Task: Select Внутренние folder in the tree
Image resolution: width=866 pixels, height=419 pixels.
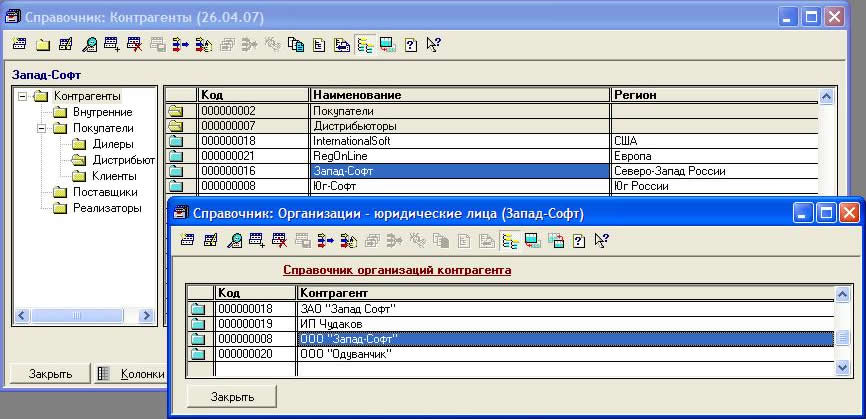Action: pos(102,112)
